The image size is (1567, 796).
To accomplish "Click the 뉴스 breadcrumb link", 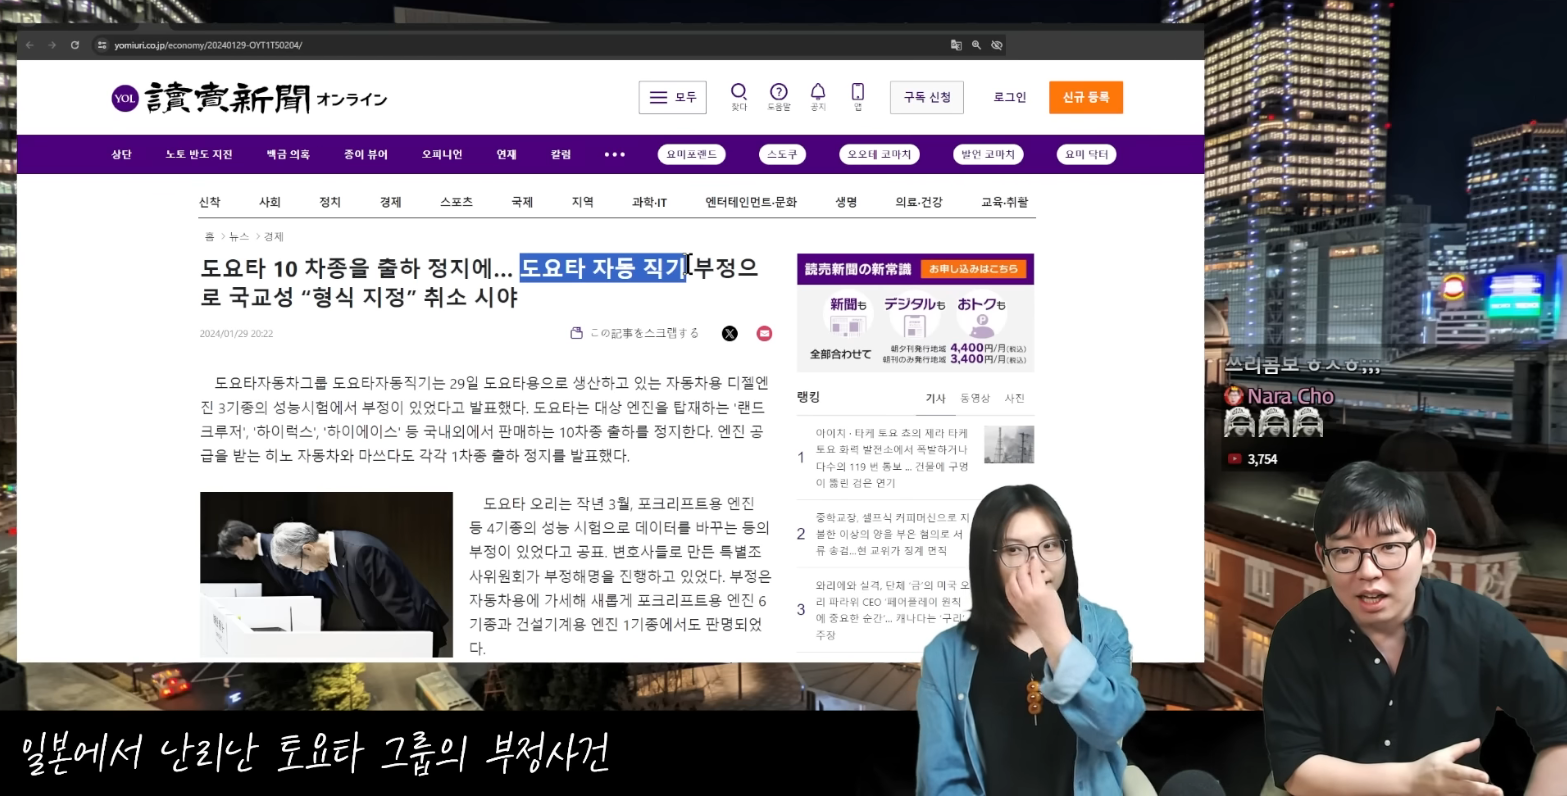I will (240, 236).
